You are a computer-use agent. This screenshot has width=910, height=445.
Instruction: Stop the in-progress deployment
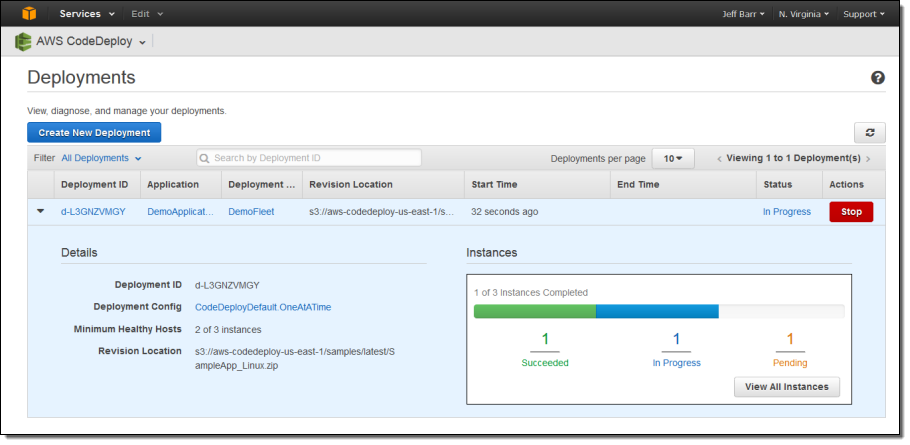[x=851, y=212]
